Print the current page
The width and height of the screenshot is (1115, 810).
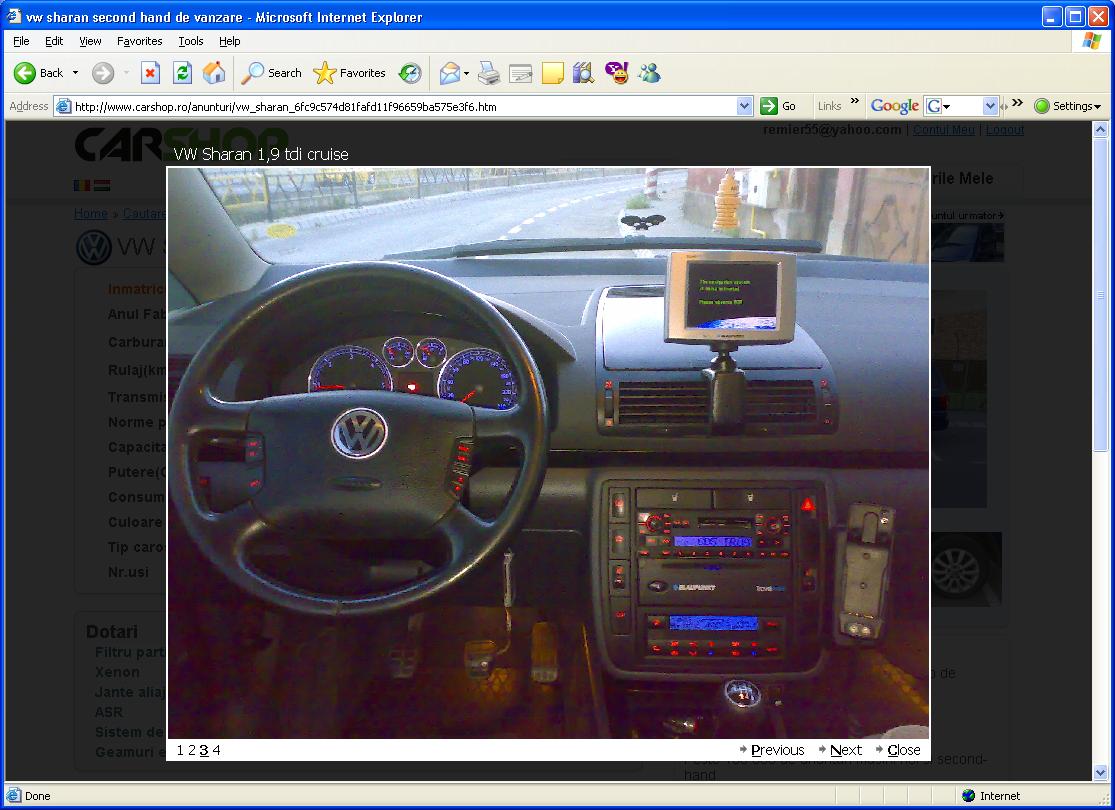489,73
